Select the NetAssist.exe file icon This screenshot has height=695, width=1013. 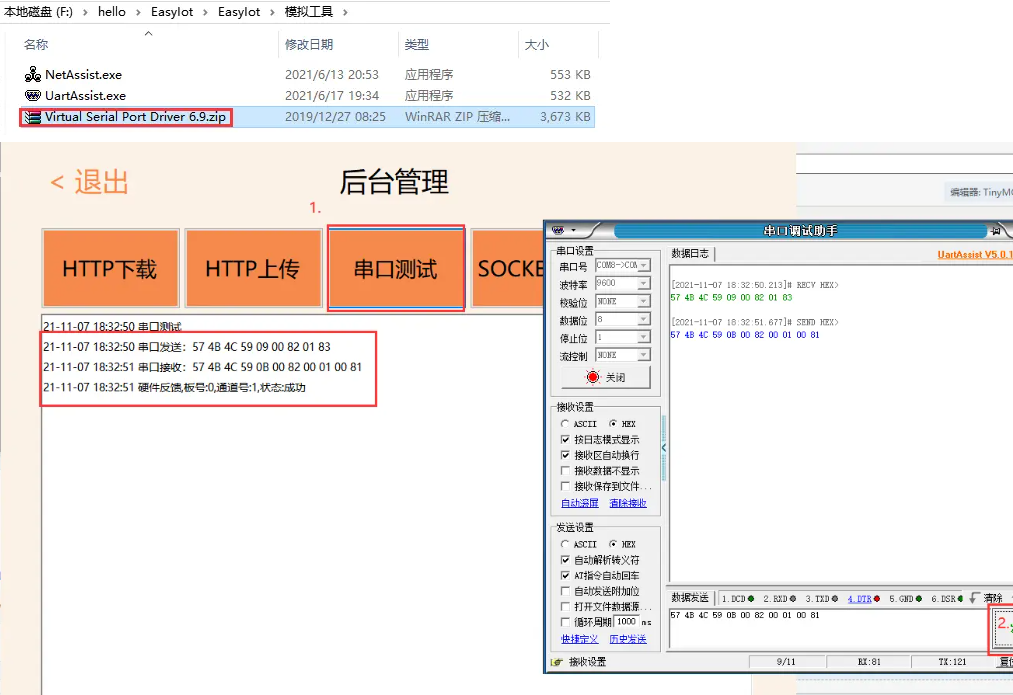point(33,75)
